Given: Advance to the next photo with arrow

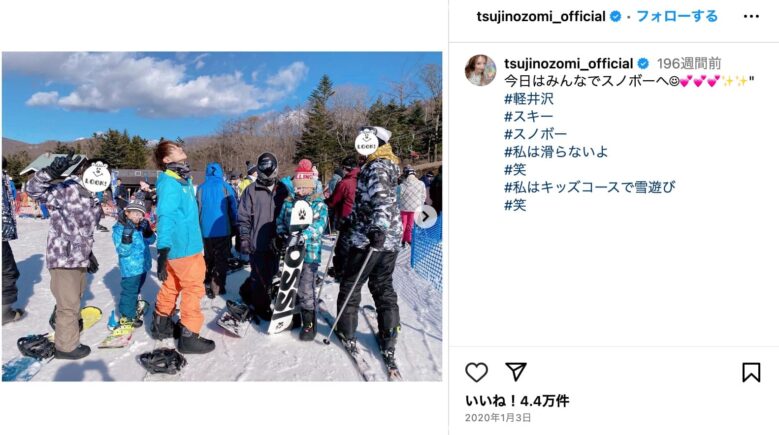Looking at the screenshot, I should click(x=426, y=217).
